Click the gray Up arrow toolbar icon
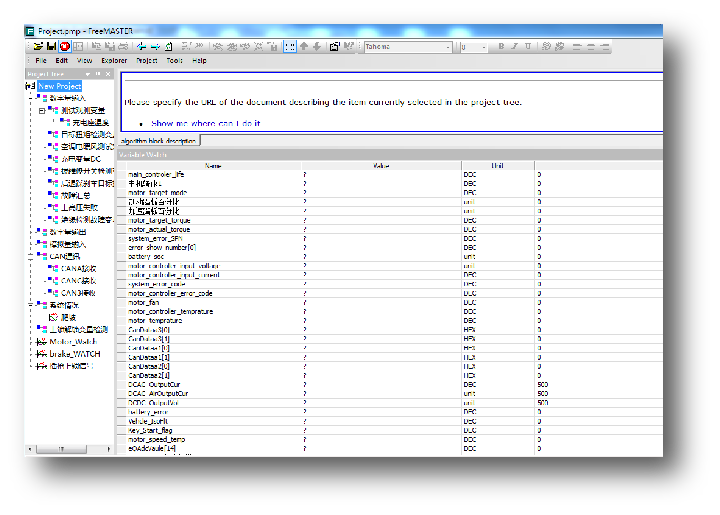Screen dimensions: 720x515 click(x=304, y=46)
